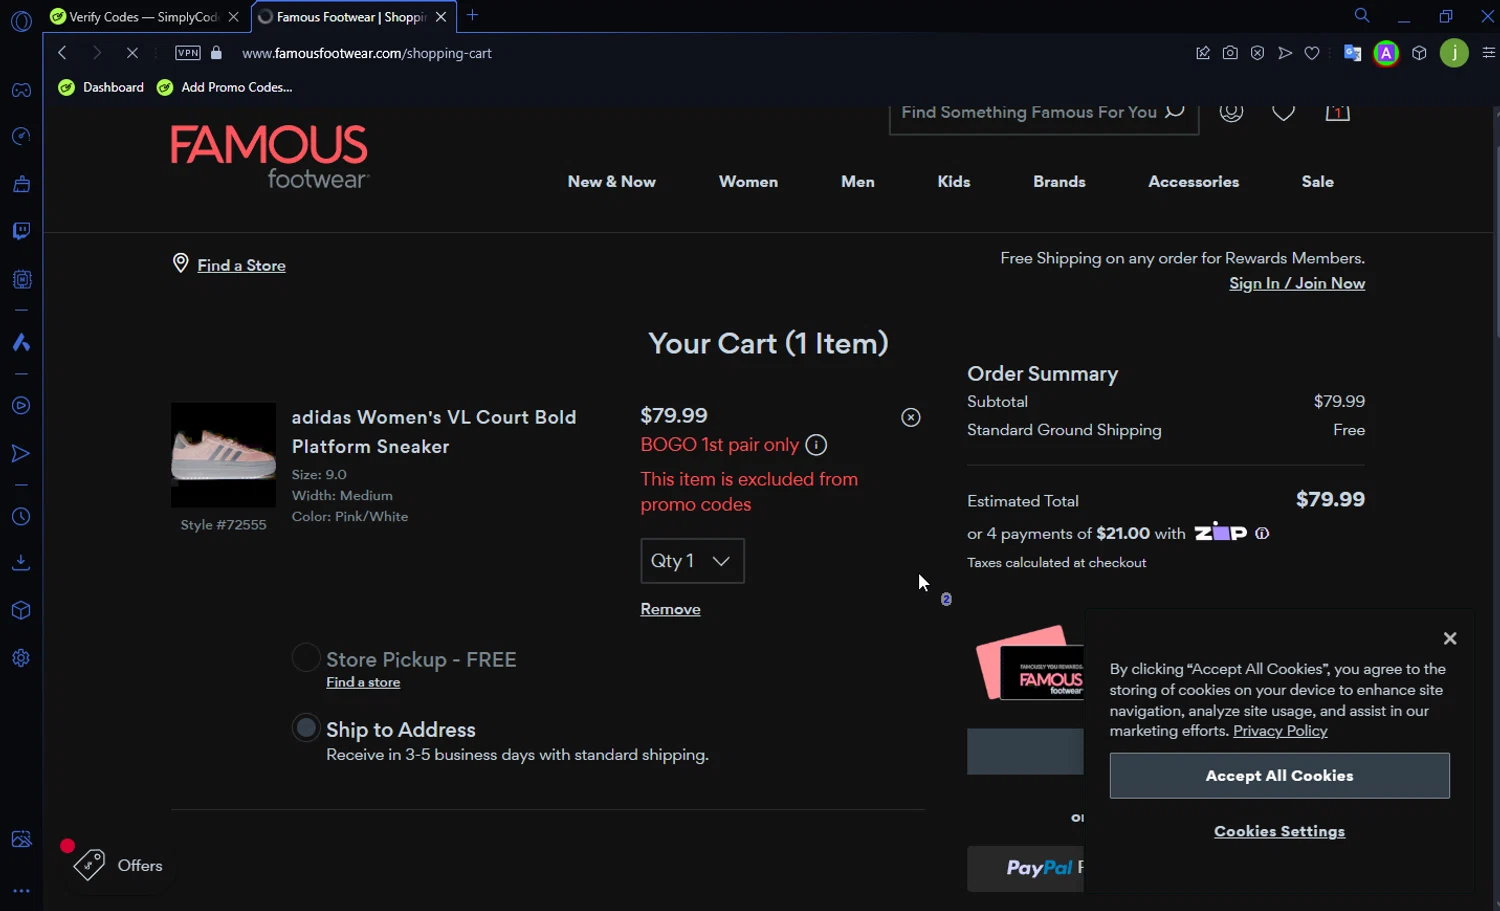This screenshot has height=911, width=1500.
Task: Click the VPN badge in address bar
Action: [x=188, y=53]
